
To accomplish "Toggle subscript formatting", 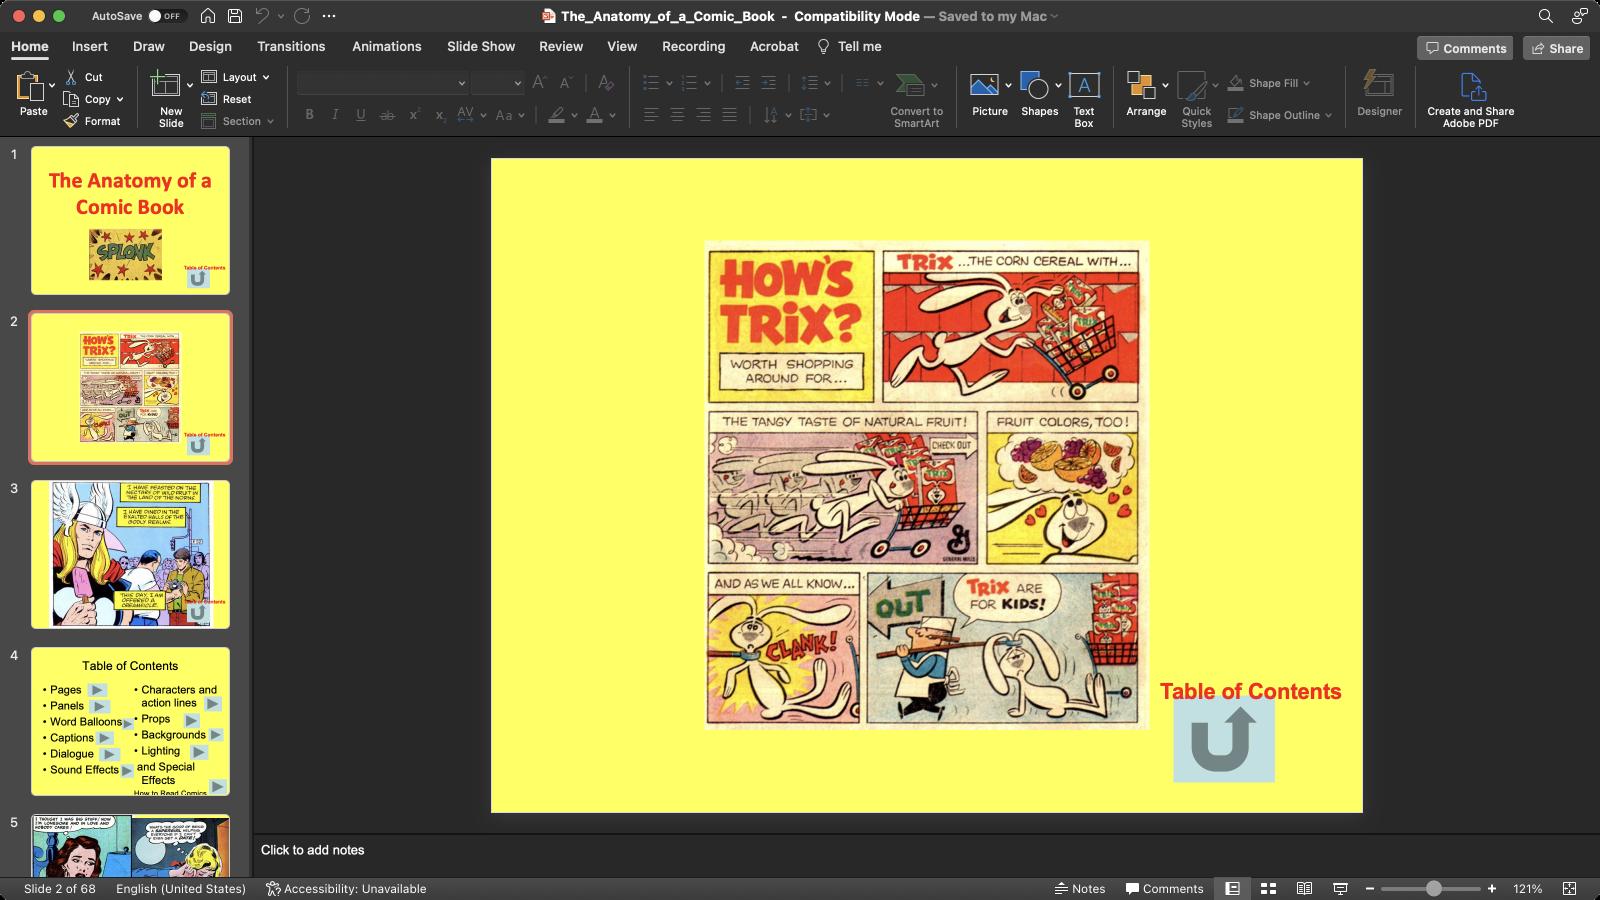I will coord(439,115).
